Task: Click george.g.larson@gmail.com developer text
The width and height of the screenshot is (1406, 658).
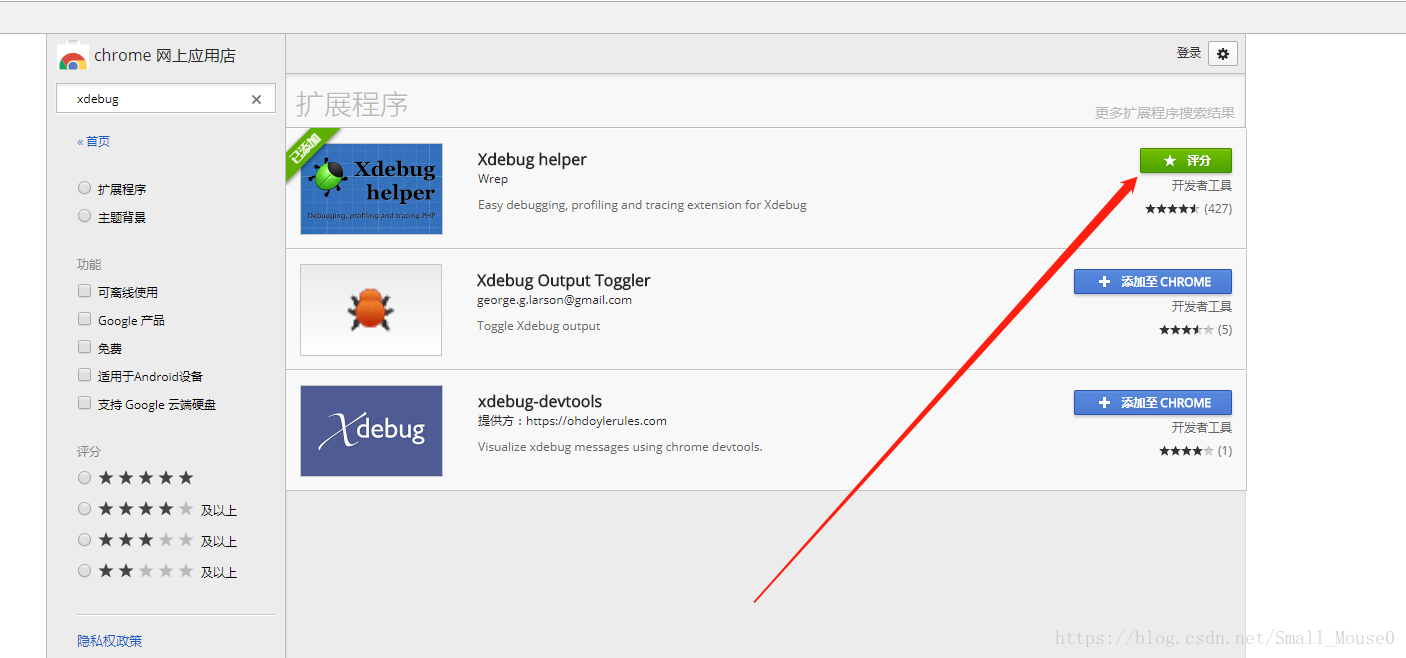Action: tap(554, 300)
